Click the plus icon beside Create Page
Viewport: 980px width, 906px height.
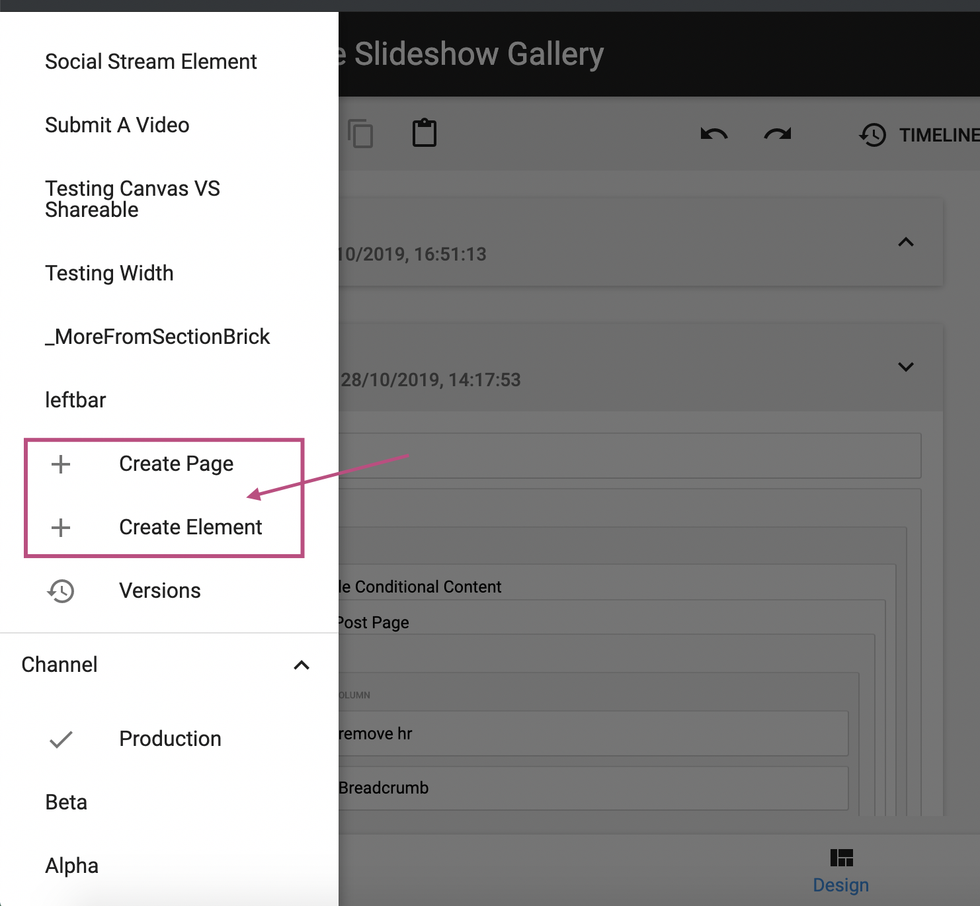click(x=61, y=464)
